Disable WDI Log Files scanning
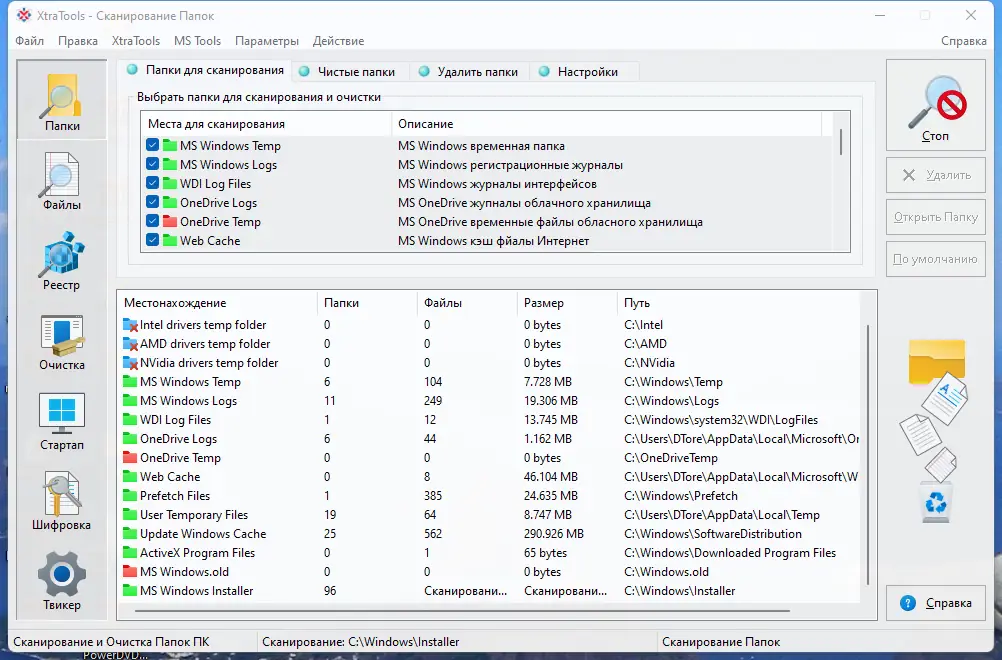Image resolution: width=1002 pixels, height=660 pixels. coord(153,183)
